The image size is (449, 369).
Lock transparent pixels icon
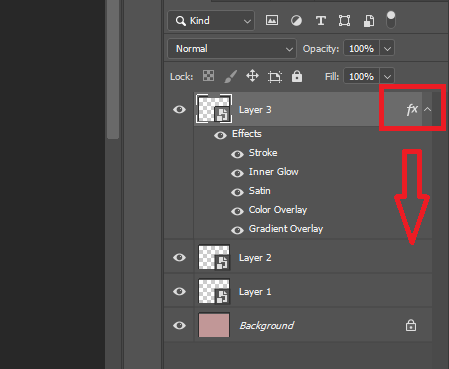pyautogui.click(x=208, y=76)
